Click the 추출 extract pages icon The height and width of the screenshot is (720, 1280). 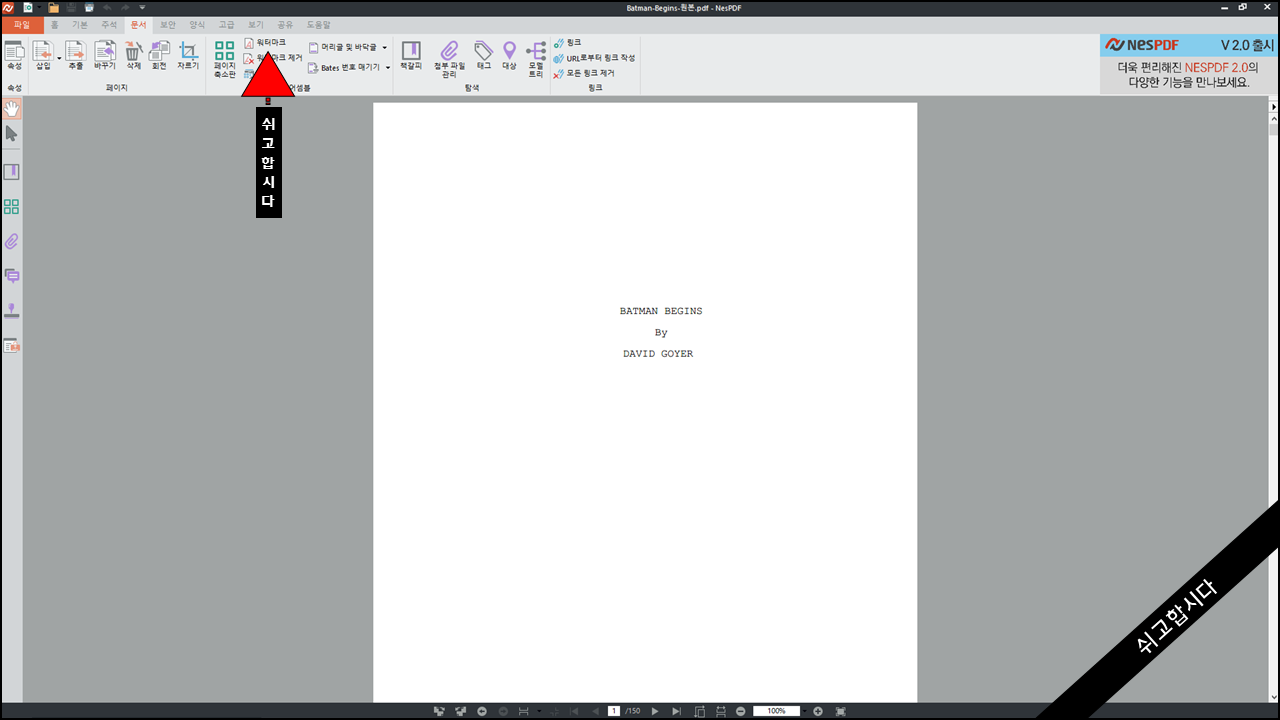coord(75,55)
